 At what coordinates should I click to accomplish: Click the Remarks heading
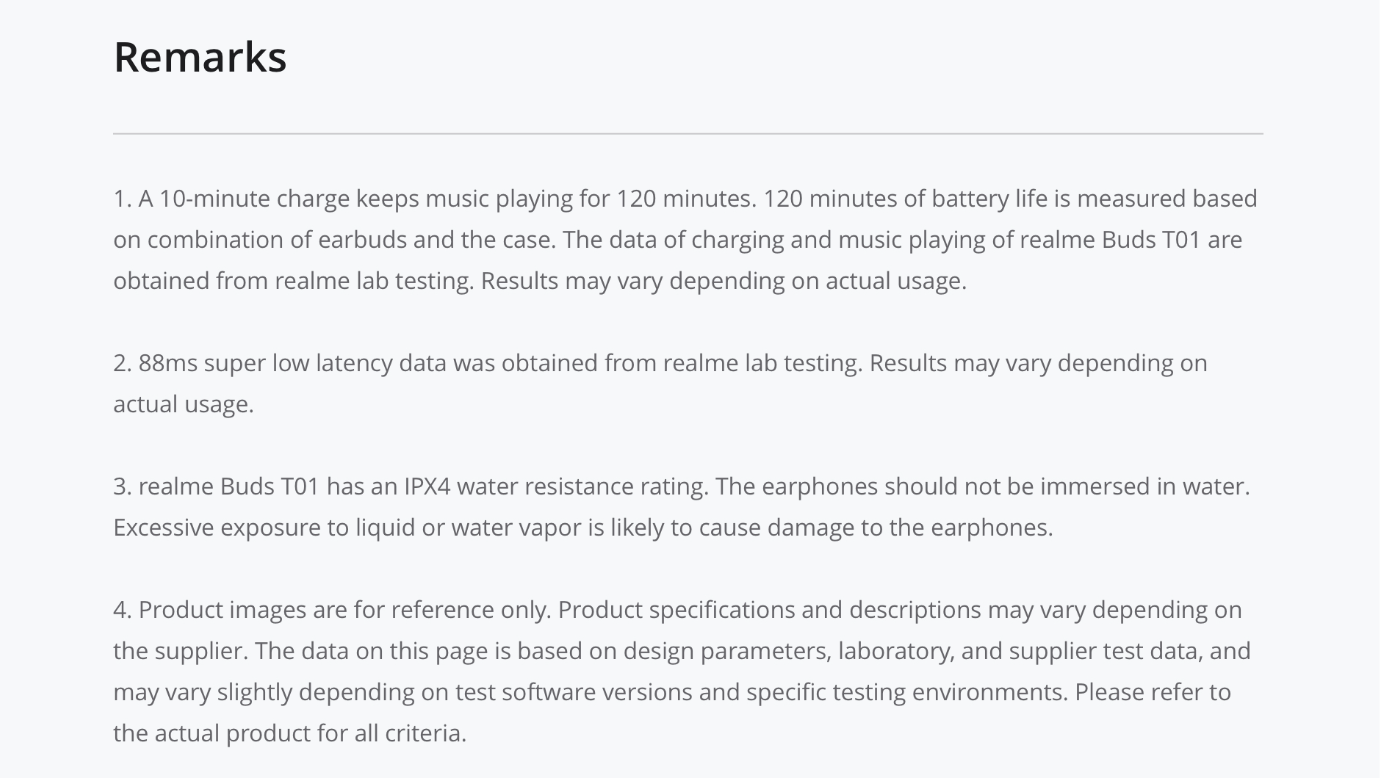coord(200,57)
